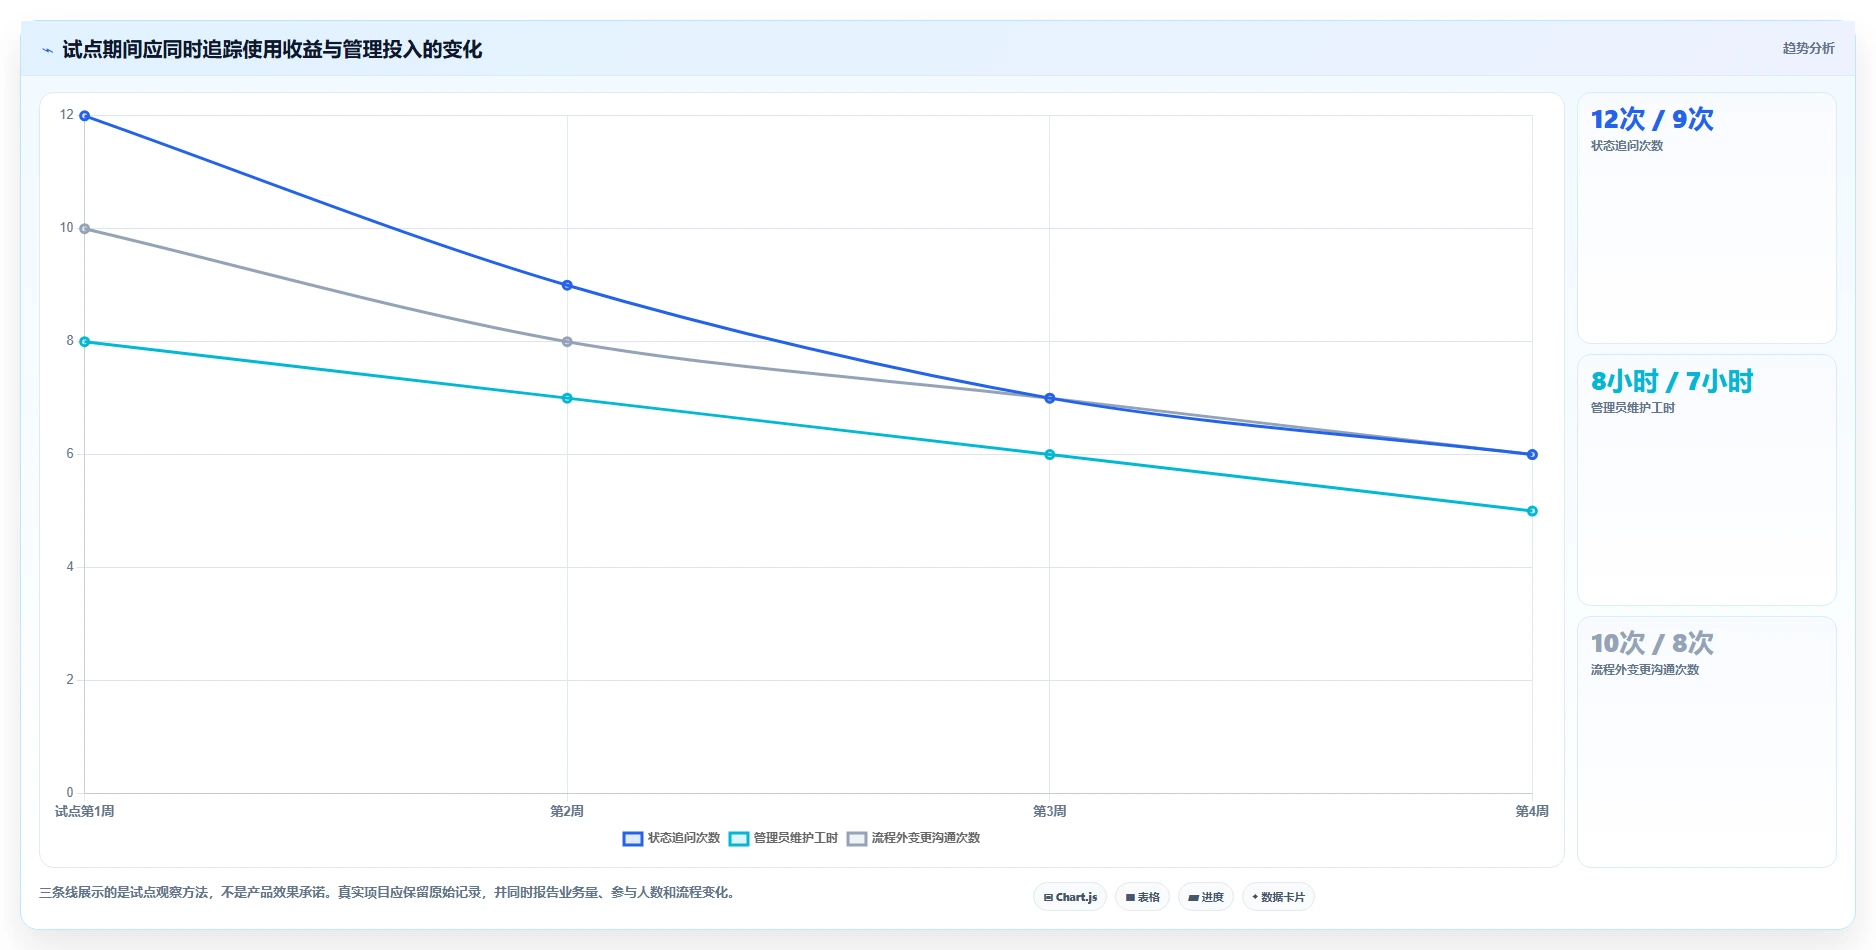The height and width of the screenshot is (950, 1876).
Task: Click the gray 流程外变更沟通次数 legend swatch
Action: coord(857,839)
